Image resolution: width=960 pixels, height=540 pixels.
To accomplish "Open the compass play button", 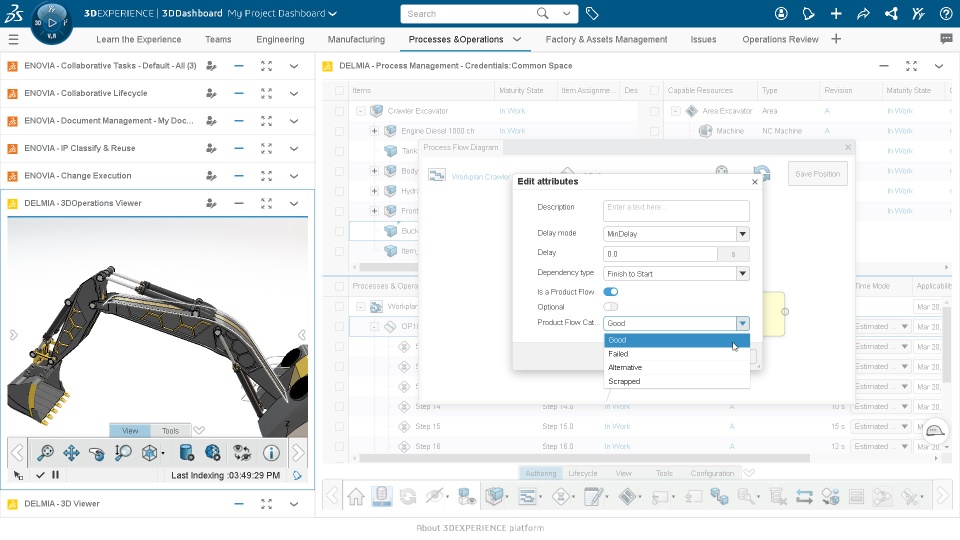I will 52,23.
